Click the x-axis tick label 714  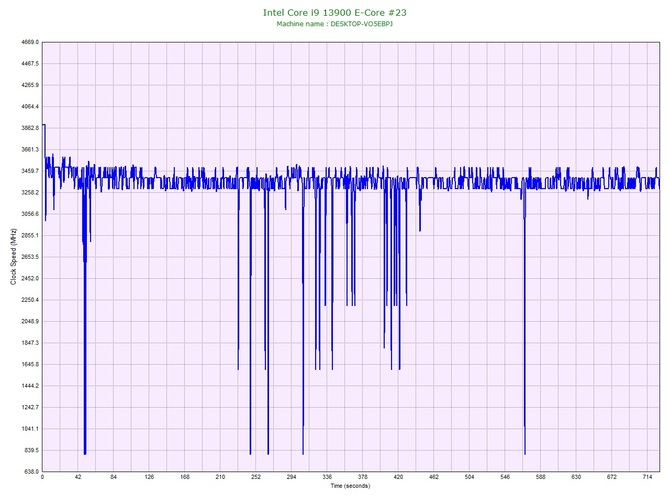647,477
